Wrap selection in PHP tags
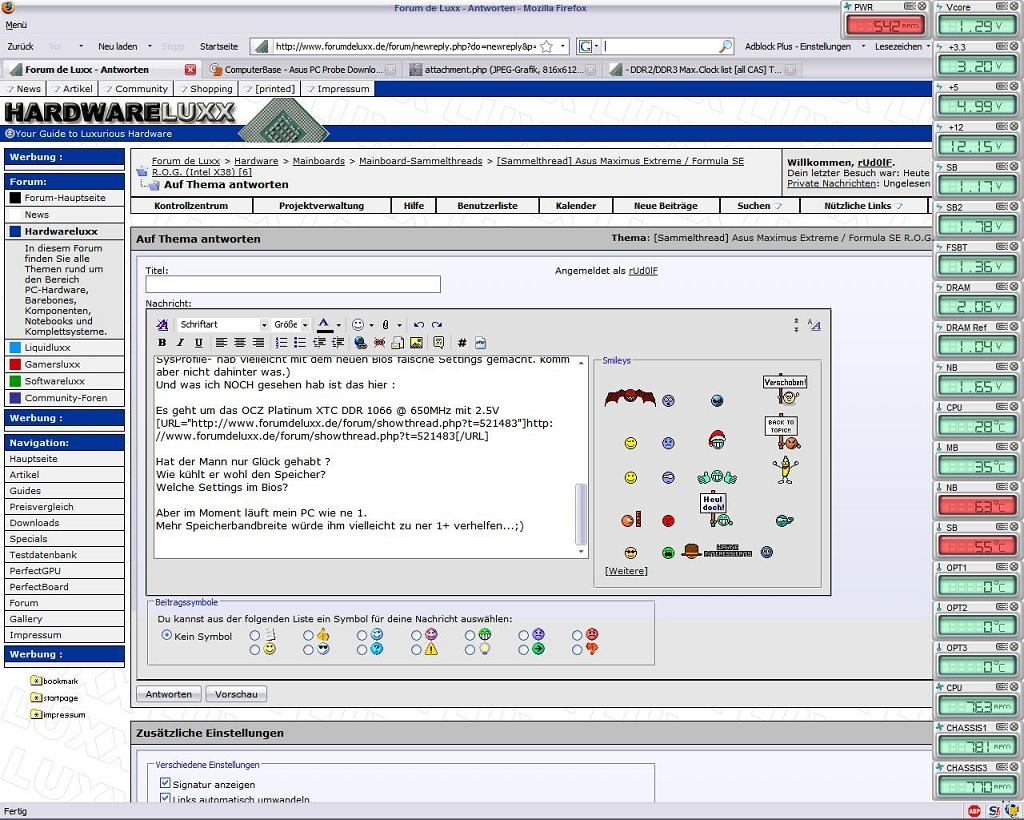The width and height of the screenshot is (1024, 820). (481, 343)
